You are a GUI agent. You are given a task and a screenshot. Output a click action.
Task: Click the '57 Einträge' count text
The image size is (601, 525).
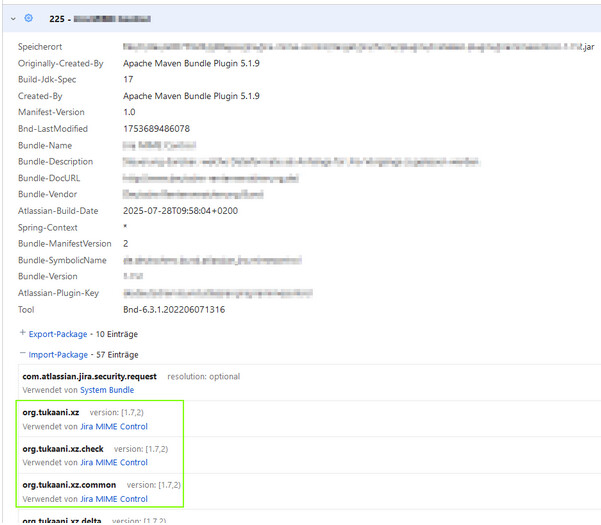pyautogui.click(x=117, y=355)
